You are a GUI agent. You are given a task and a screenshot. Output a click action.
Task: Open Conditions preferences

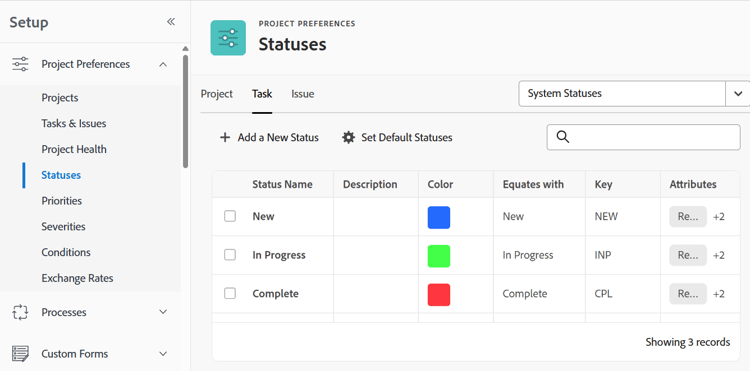[66, 252]
